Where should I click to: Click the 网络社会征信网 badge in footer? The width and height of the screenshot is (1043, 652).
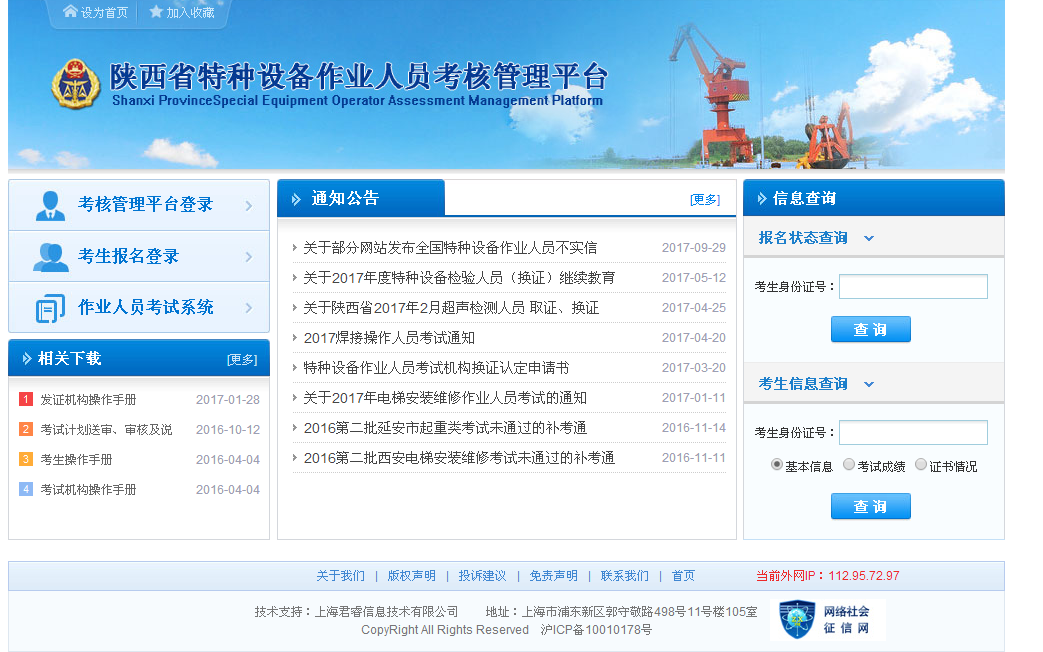[828, 620]
